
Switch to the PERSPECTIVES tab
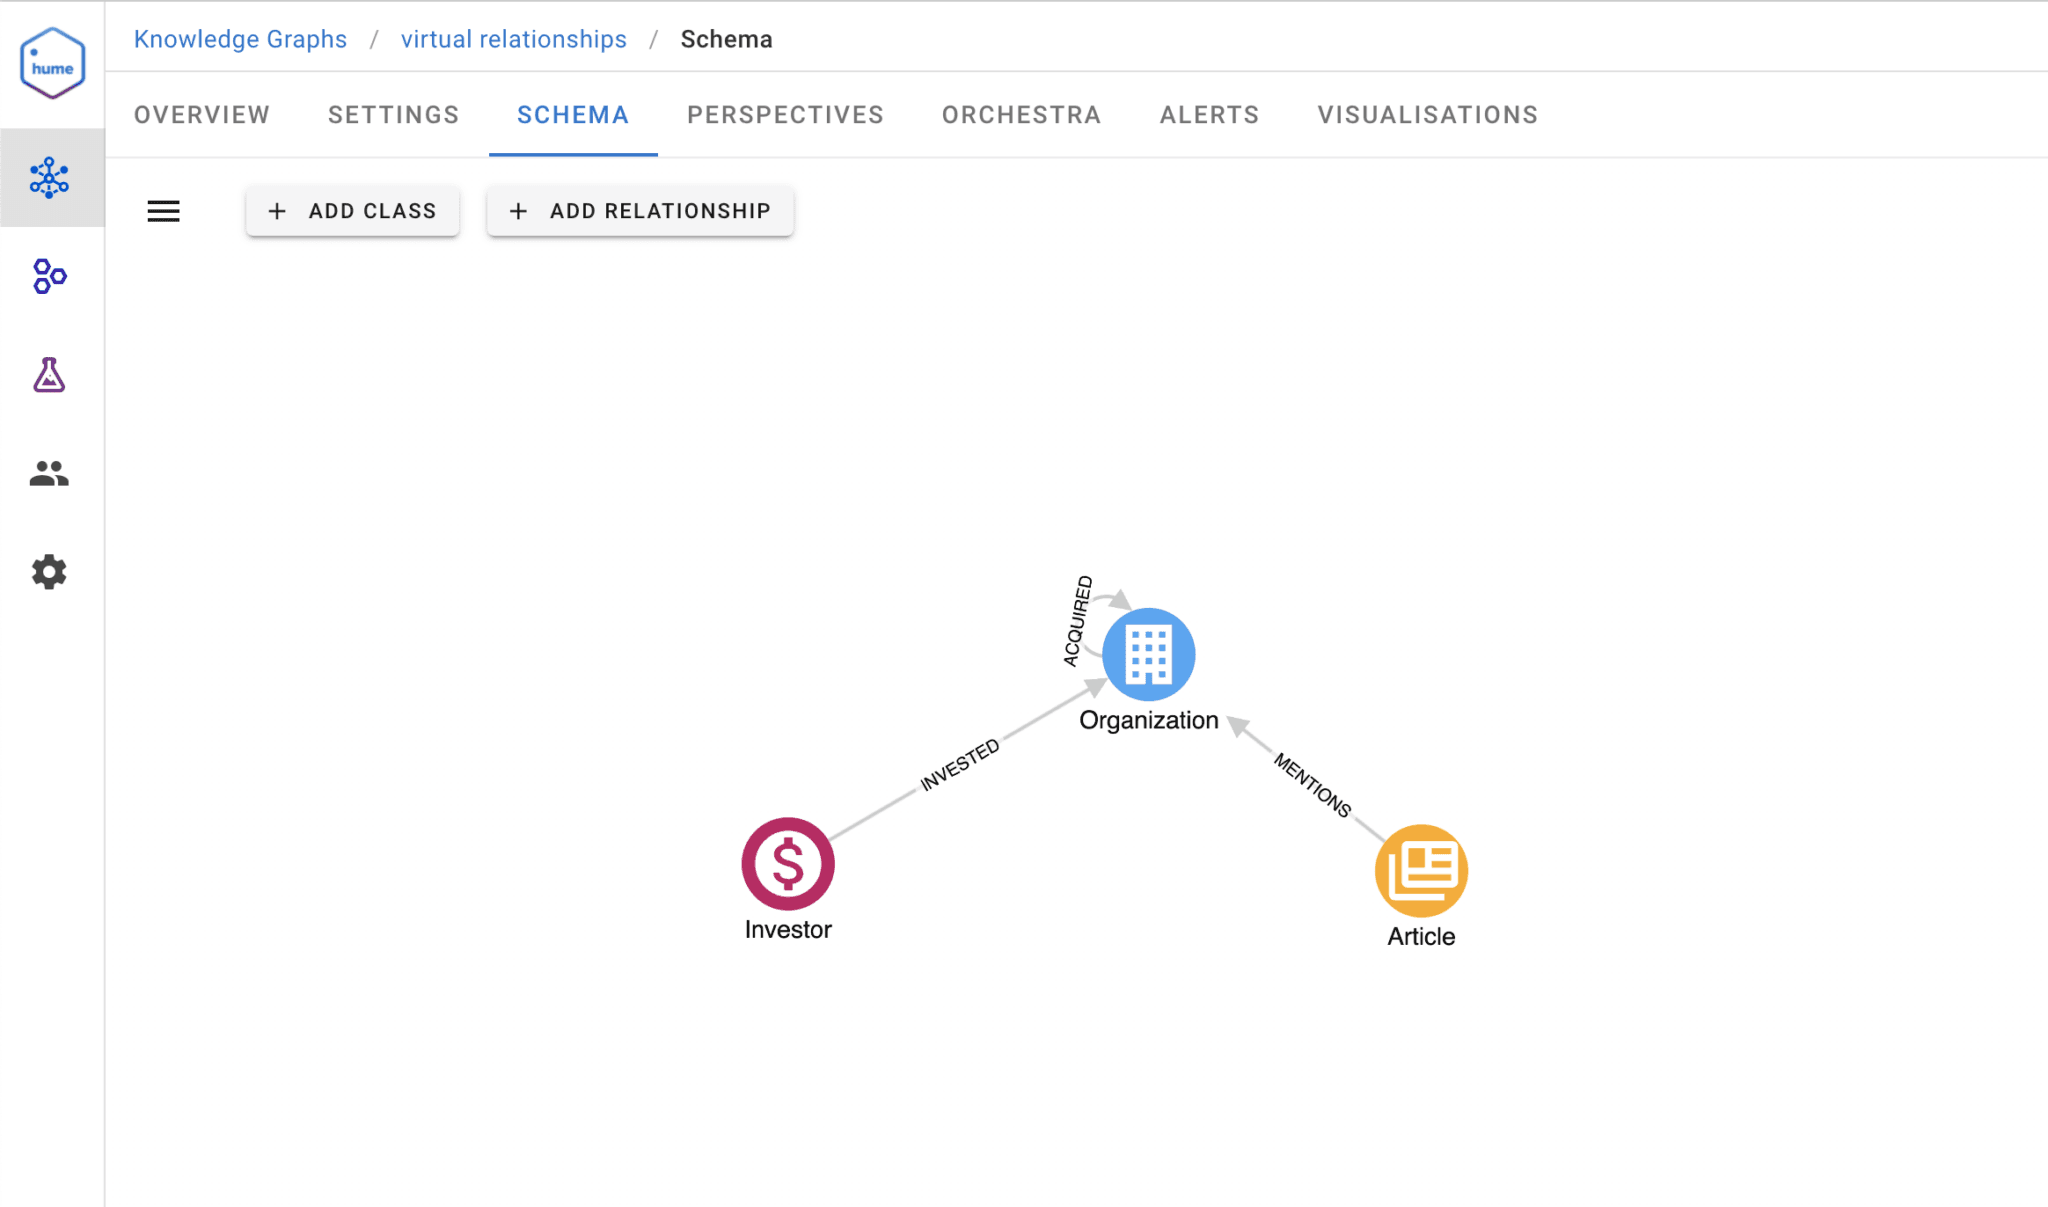[x=784, y=114]
